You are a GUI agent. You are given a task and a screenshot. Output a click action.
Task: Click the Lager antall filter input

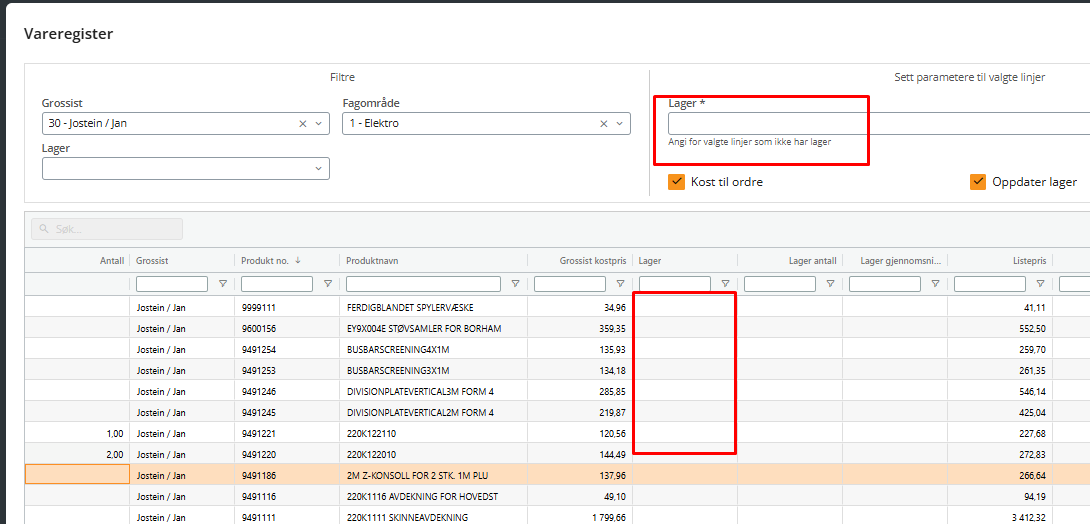tap(780, 284)
